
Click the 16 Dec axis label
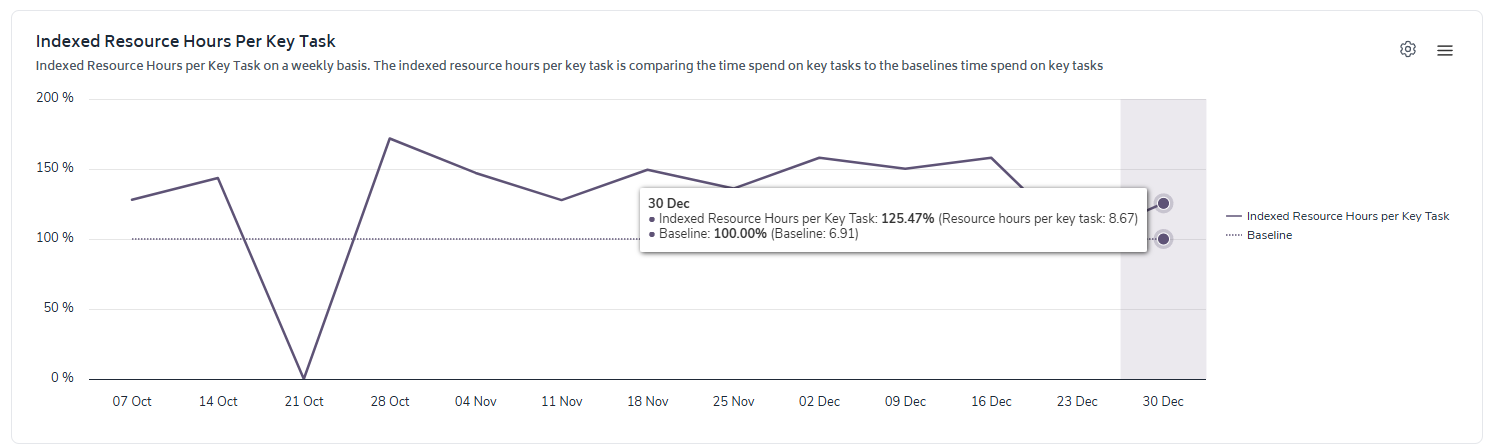(991, 401)
